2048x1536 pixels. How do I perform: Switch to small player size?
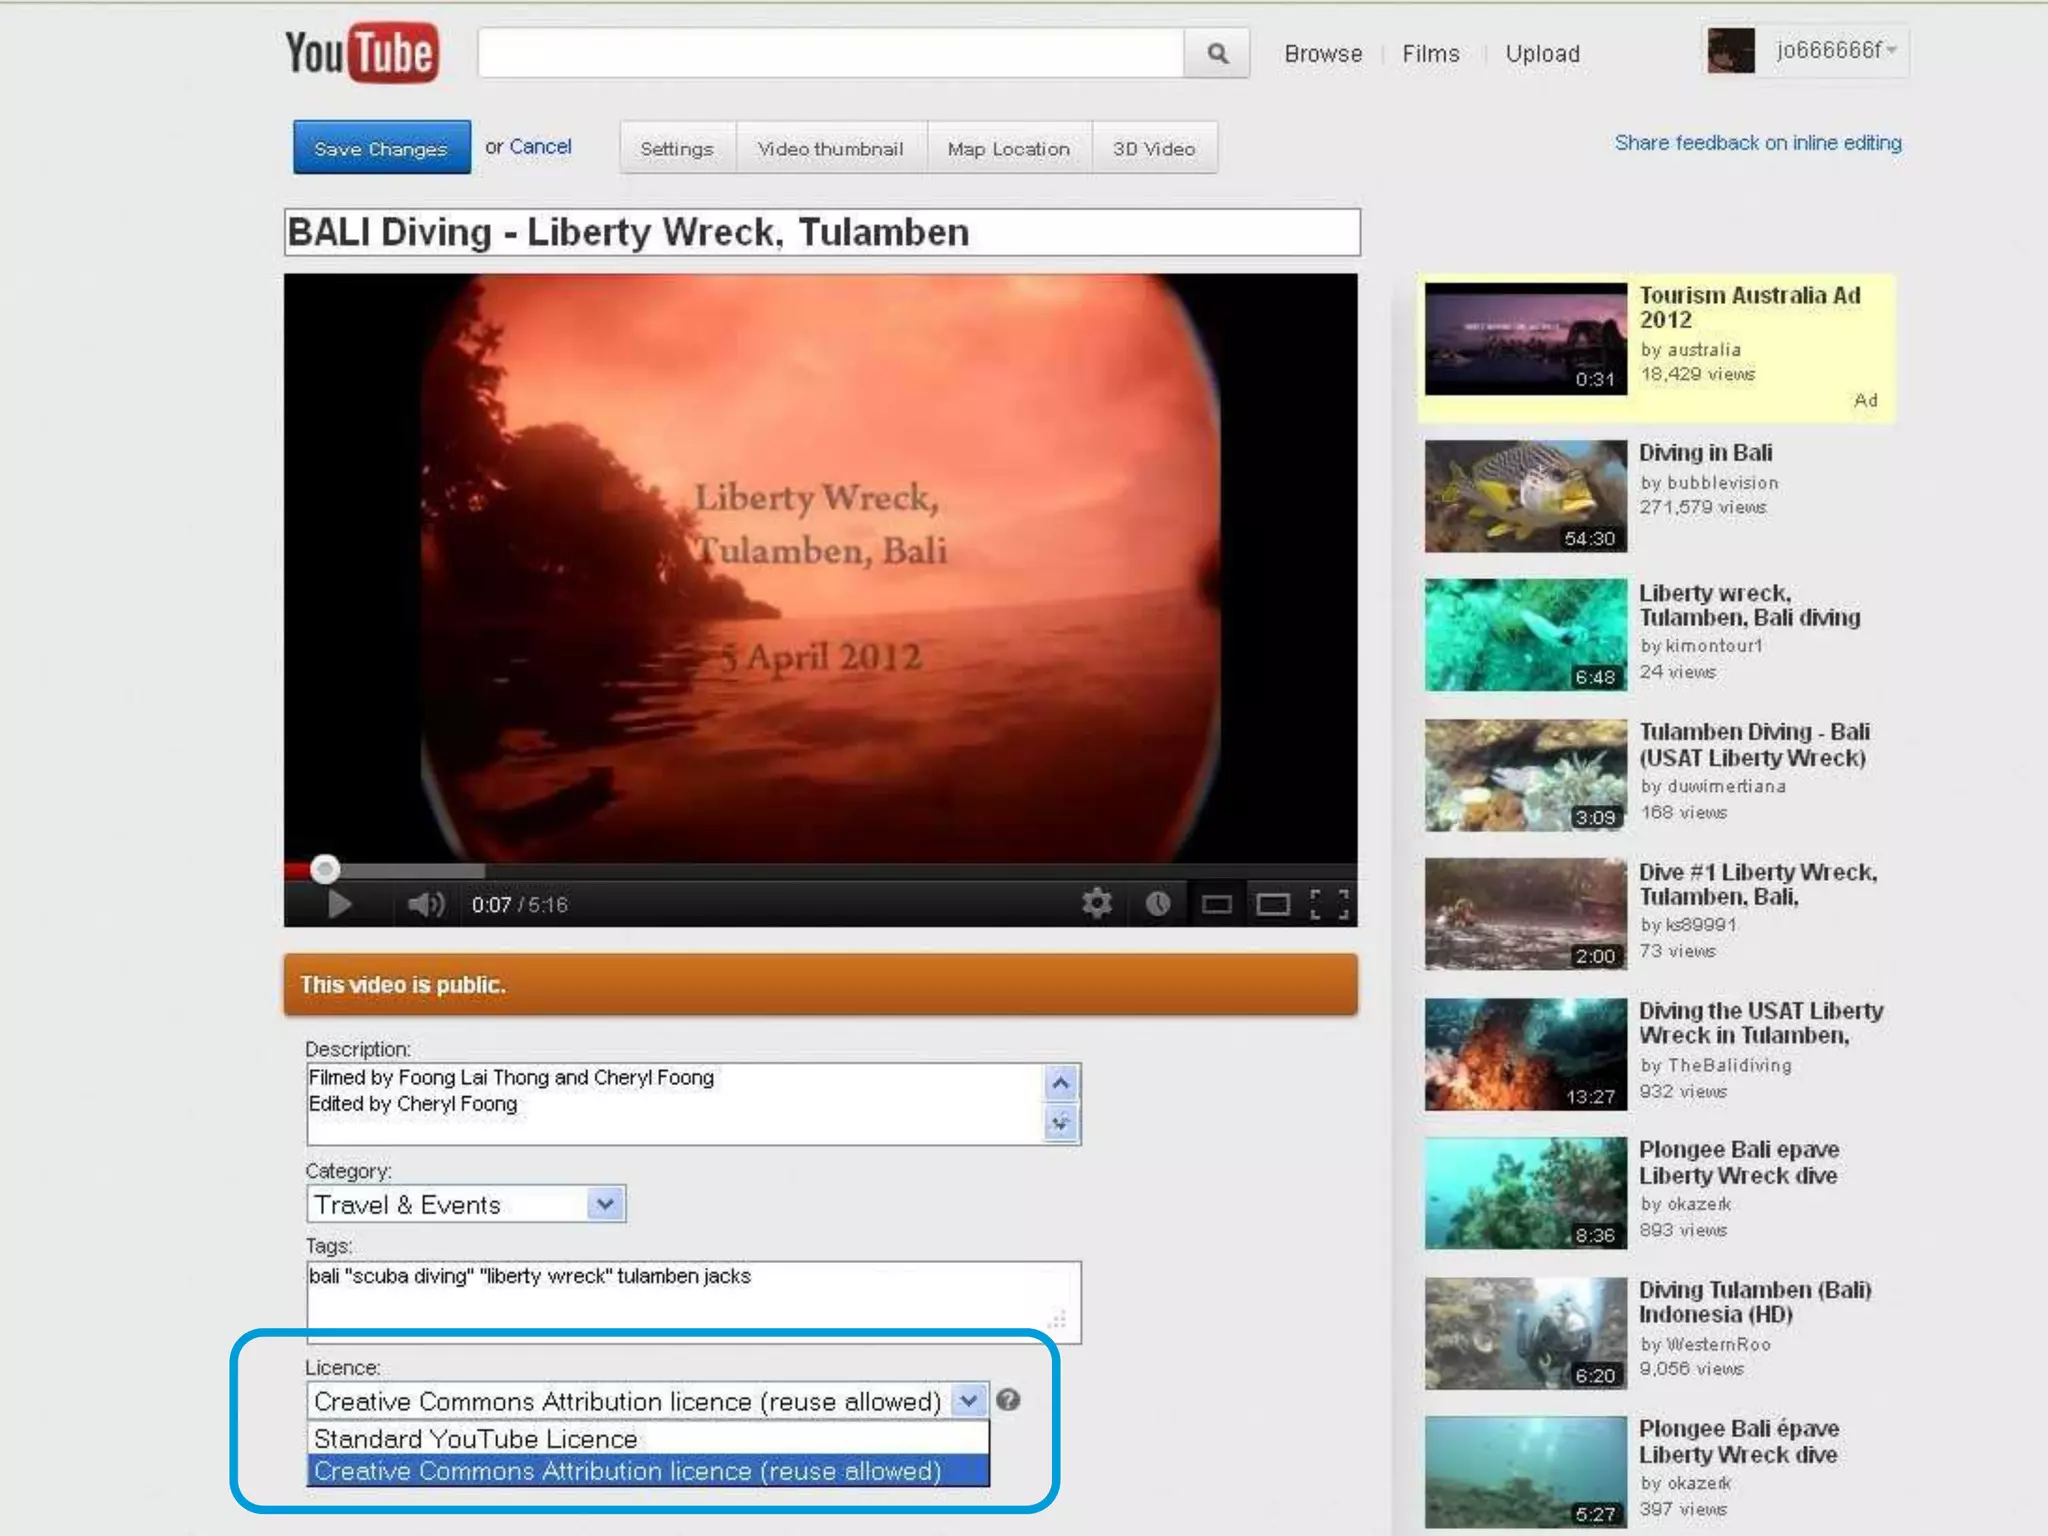point(1216,904)
